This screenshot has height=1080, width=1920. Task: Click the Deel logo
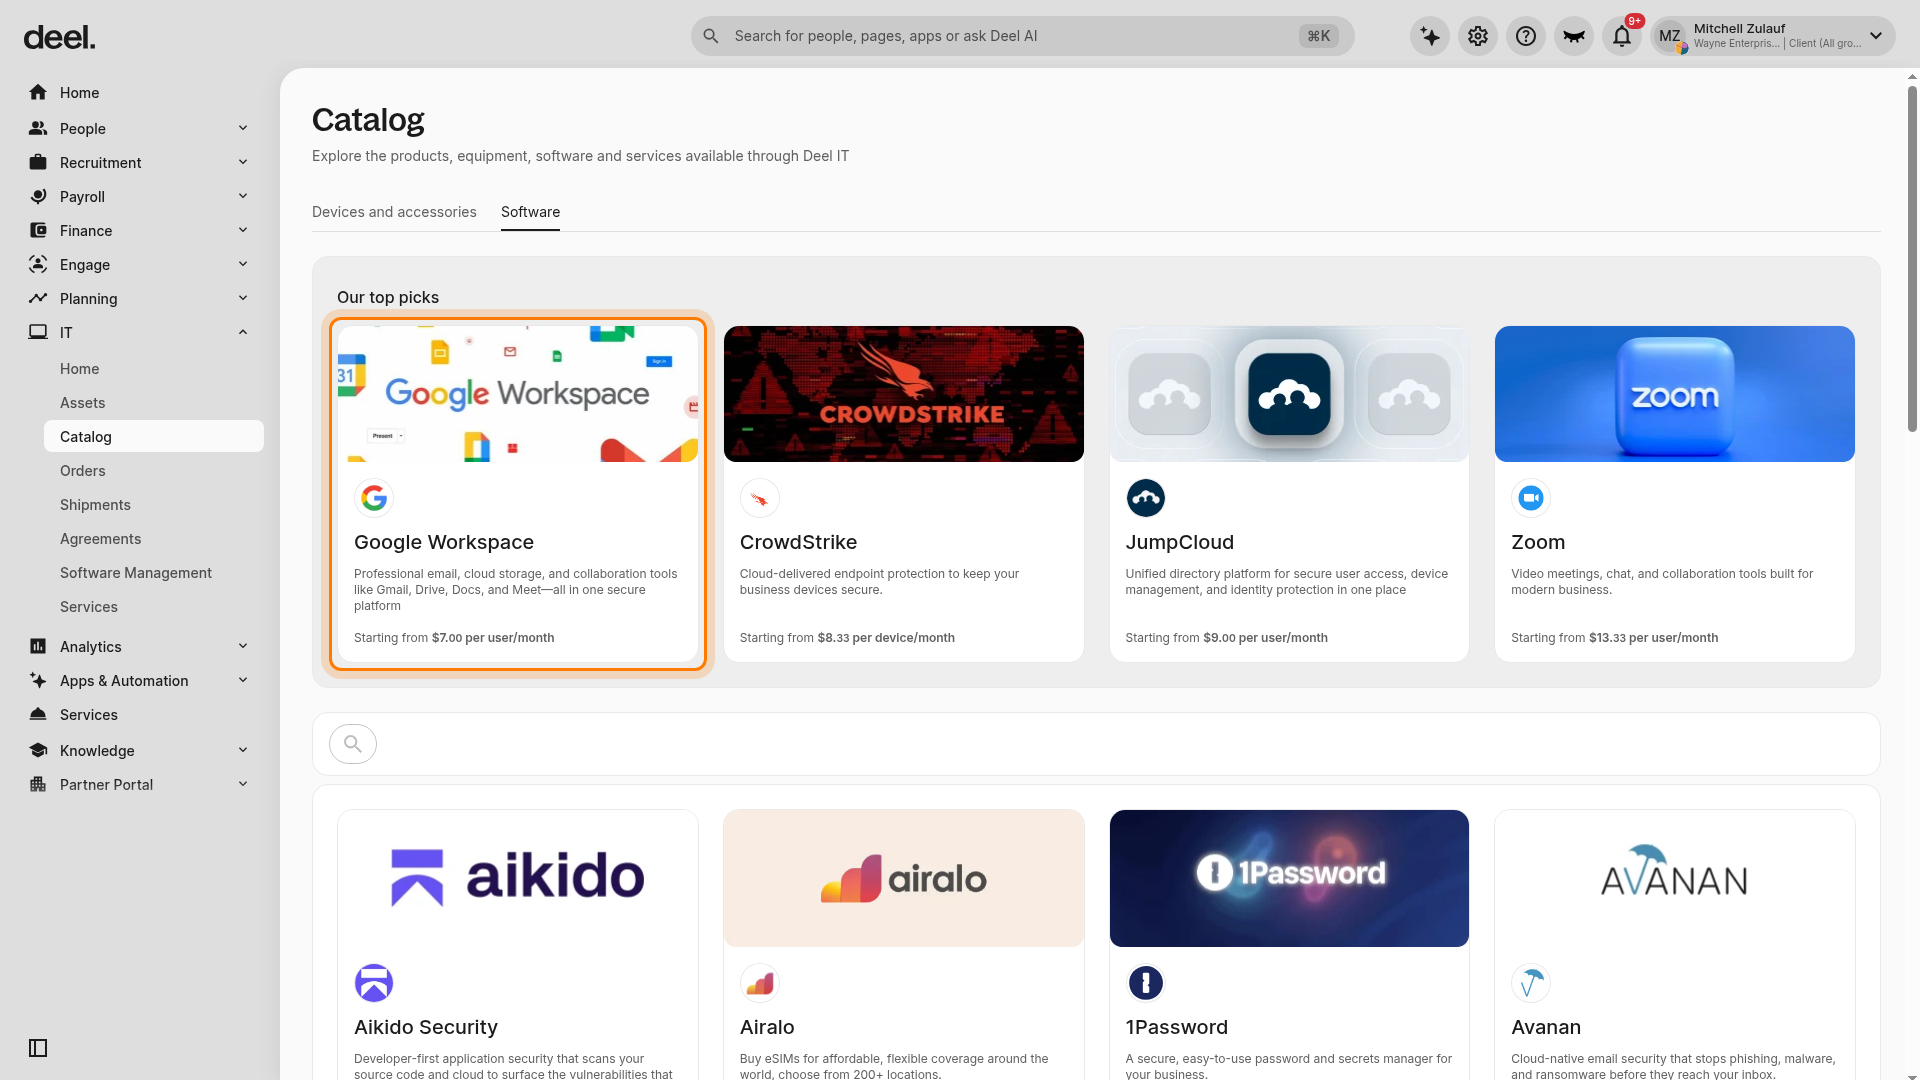point(59,38)
